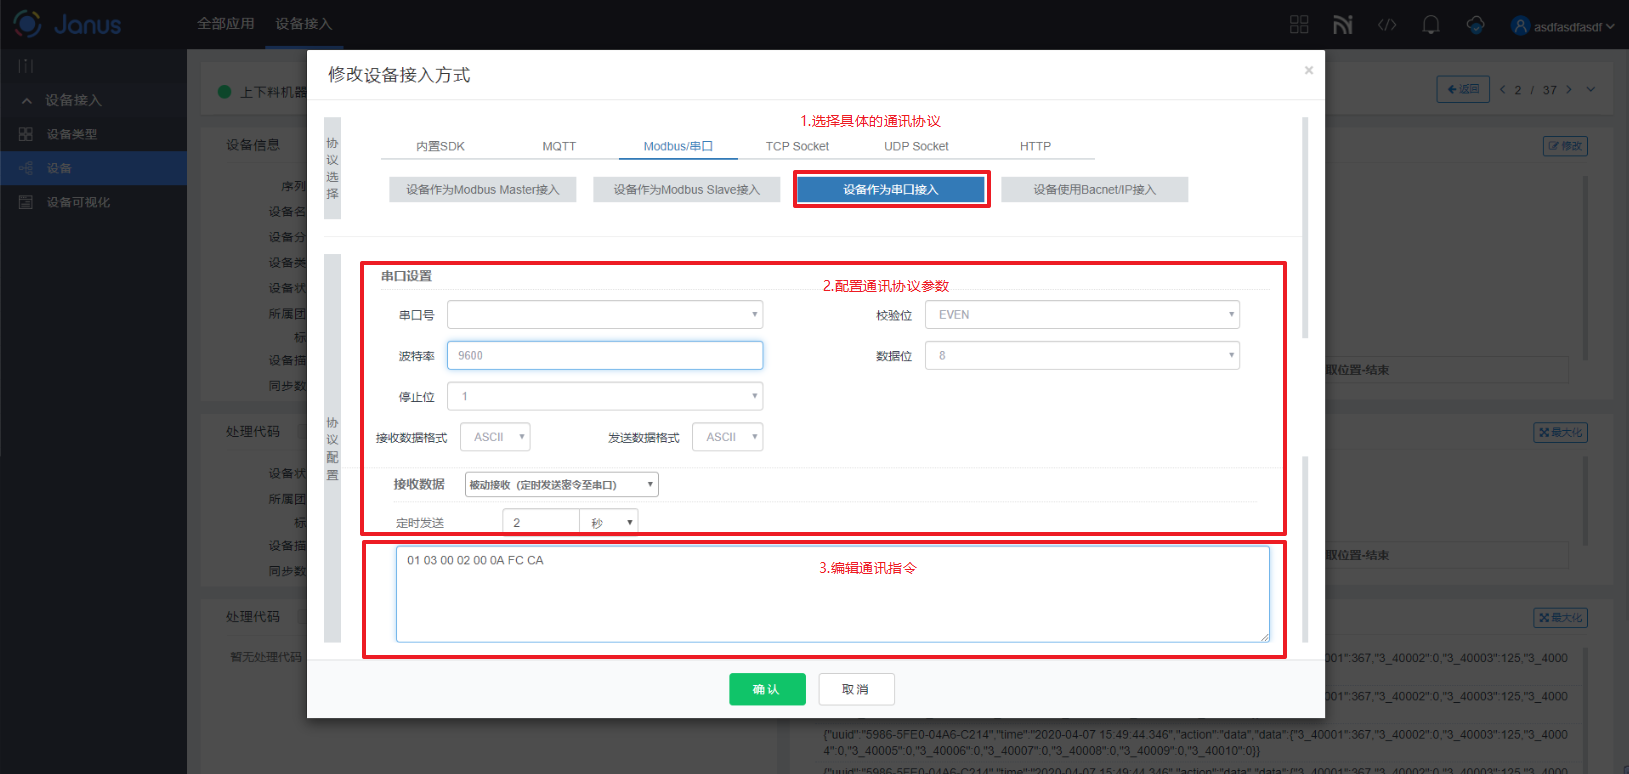Open 设备类型 in the sidebar
This screenshot has height=774, width=1629.
[93, 134]
